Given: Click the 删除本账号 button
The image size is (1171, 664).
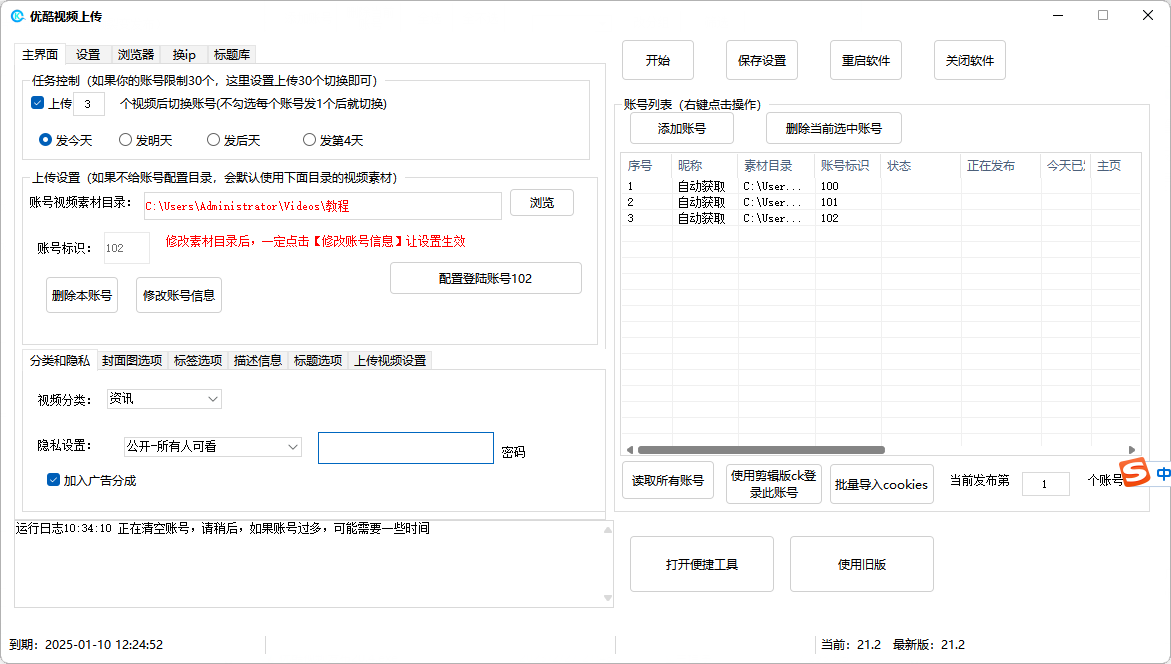Looking at the screenshot, I should [x=82, y=295].
